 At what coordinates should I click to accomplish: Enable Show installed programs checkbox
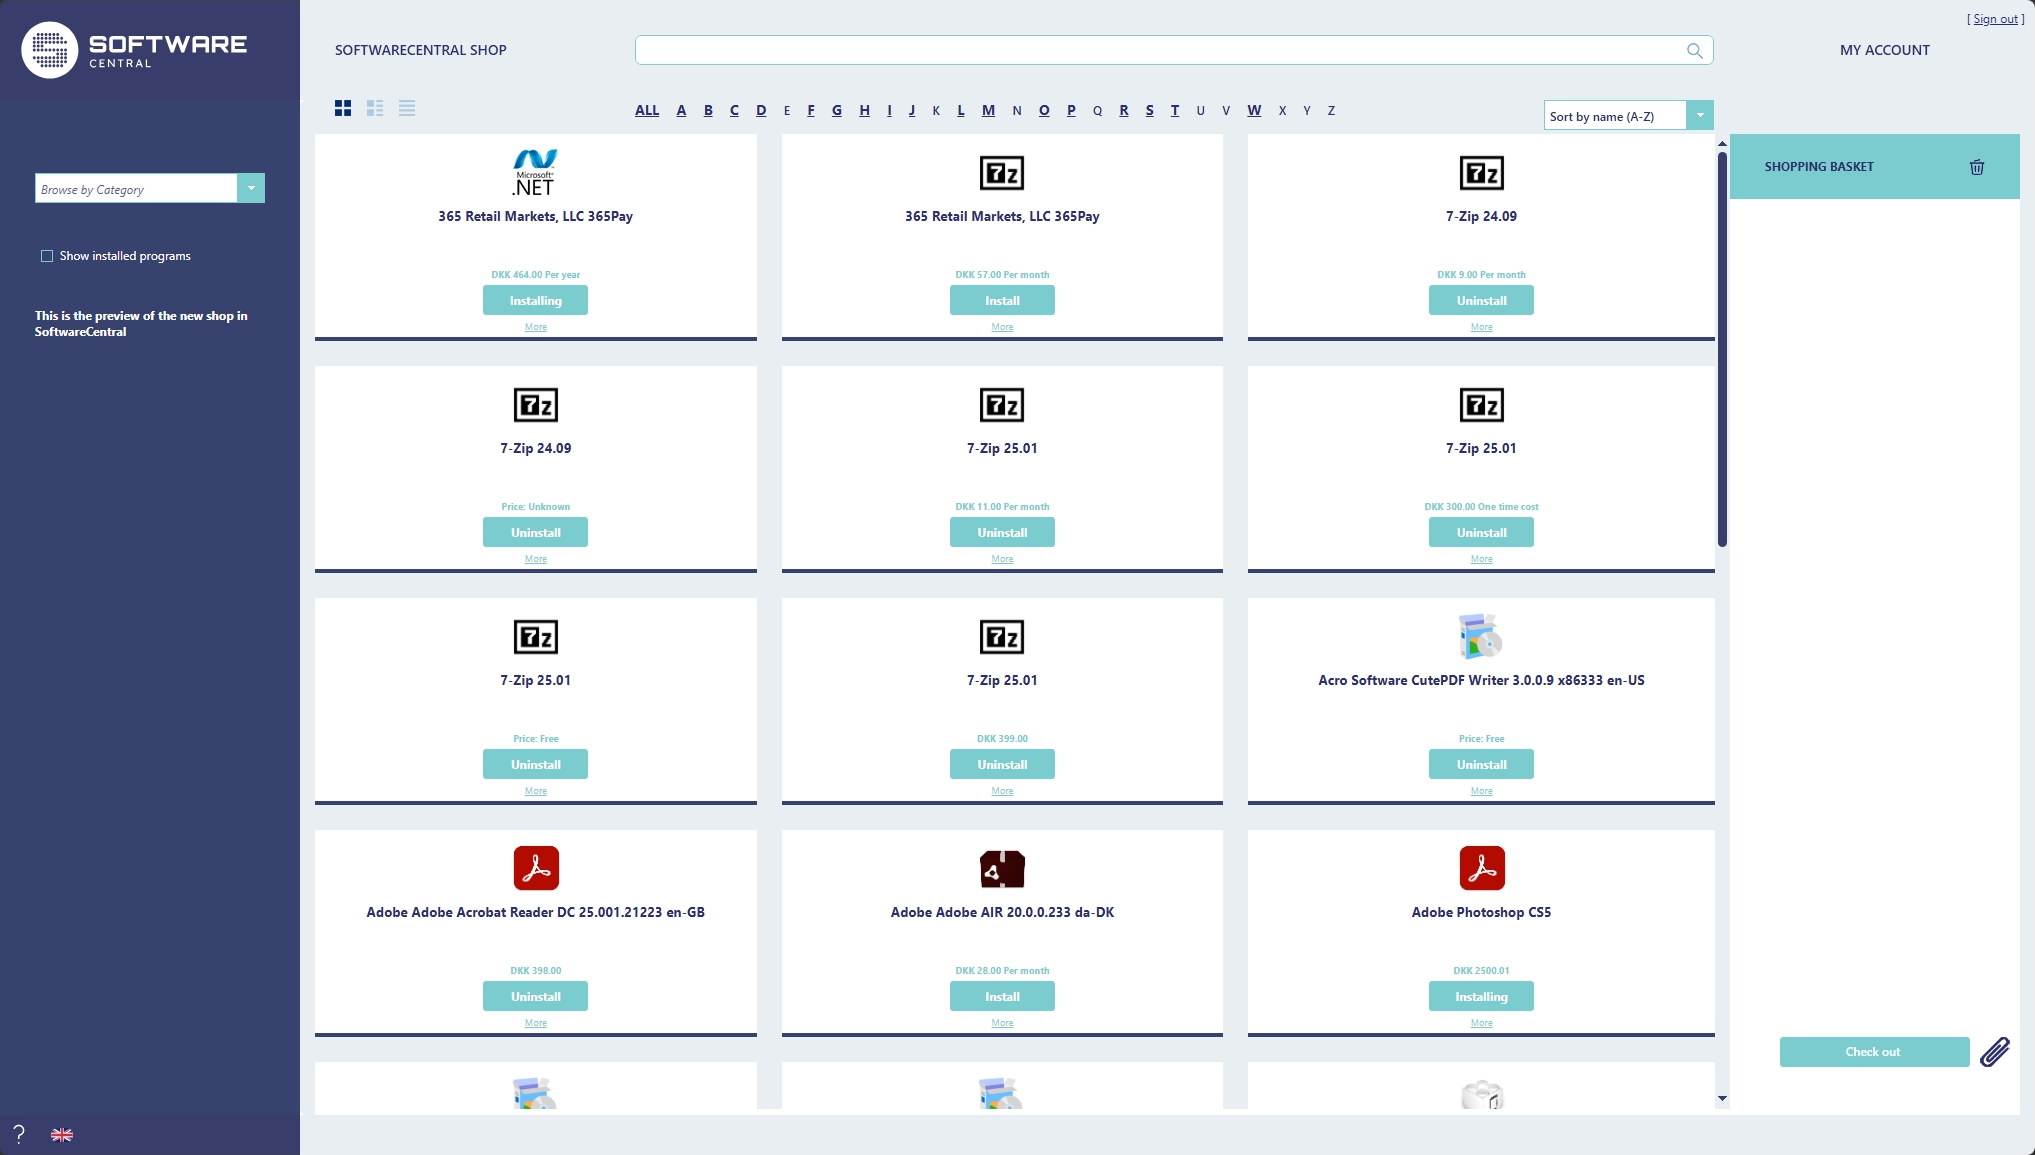tap(47, 256)
